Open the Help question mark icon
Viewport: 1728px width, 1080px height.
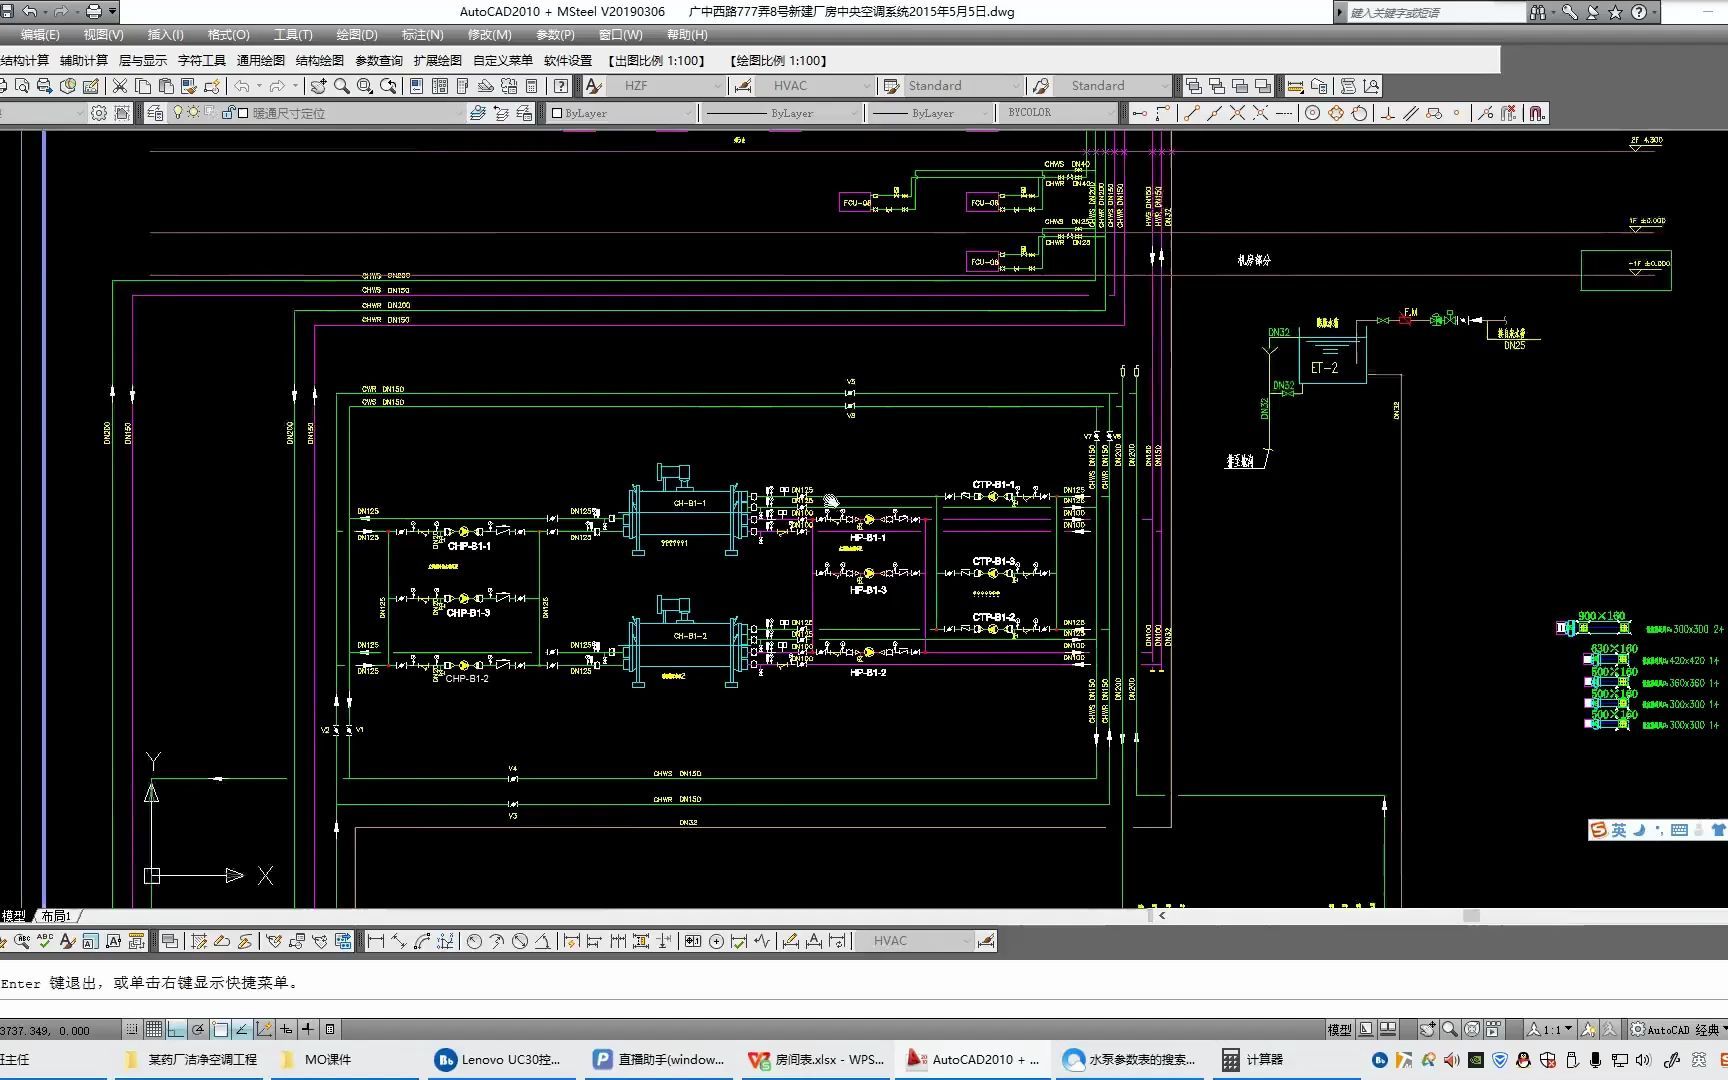pos(562,86)
